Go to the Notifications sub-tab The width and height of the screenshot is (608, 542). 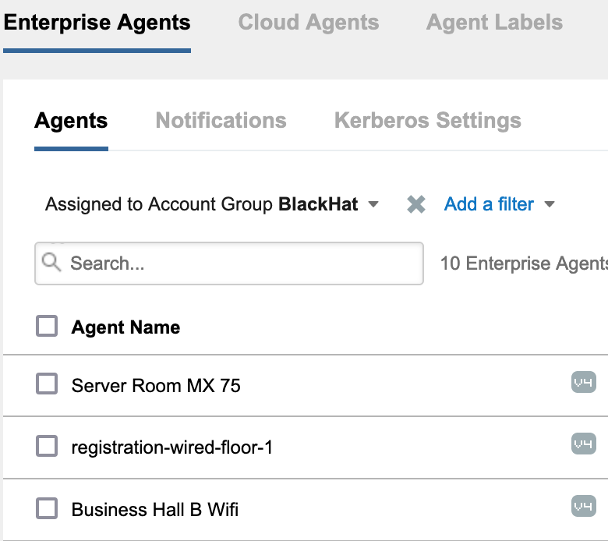tap(221, 121)
